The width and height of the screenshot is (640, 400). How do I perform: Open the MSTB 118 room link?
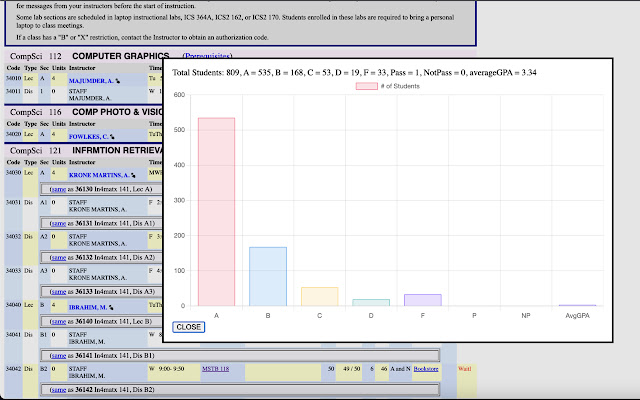pyautogui.click(x=216, y=369)
